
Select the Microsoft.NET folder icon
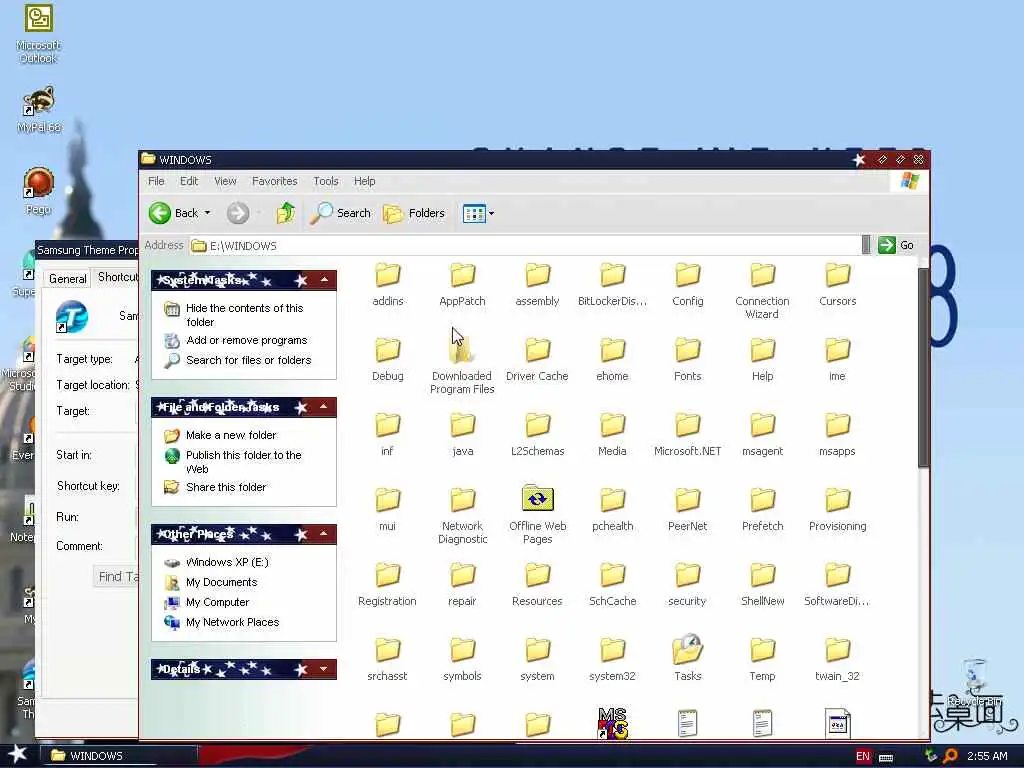coord(688,426)
